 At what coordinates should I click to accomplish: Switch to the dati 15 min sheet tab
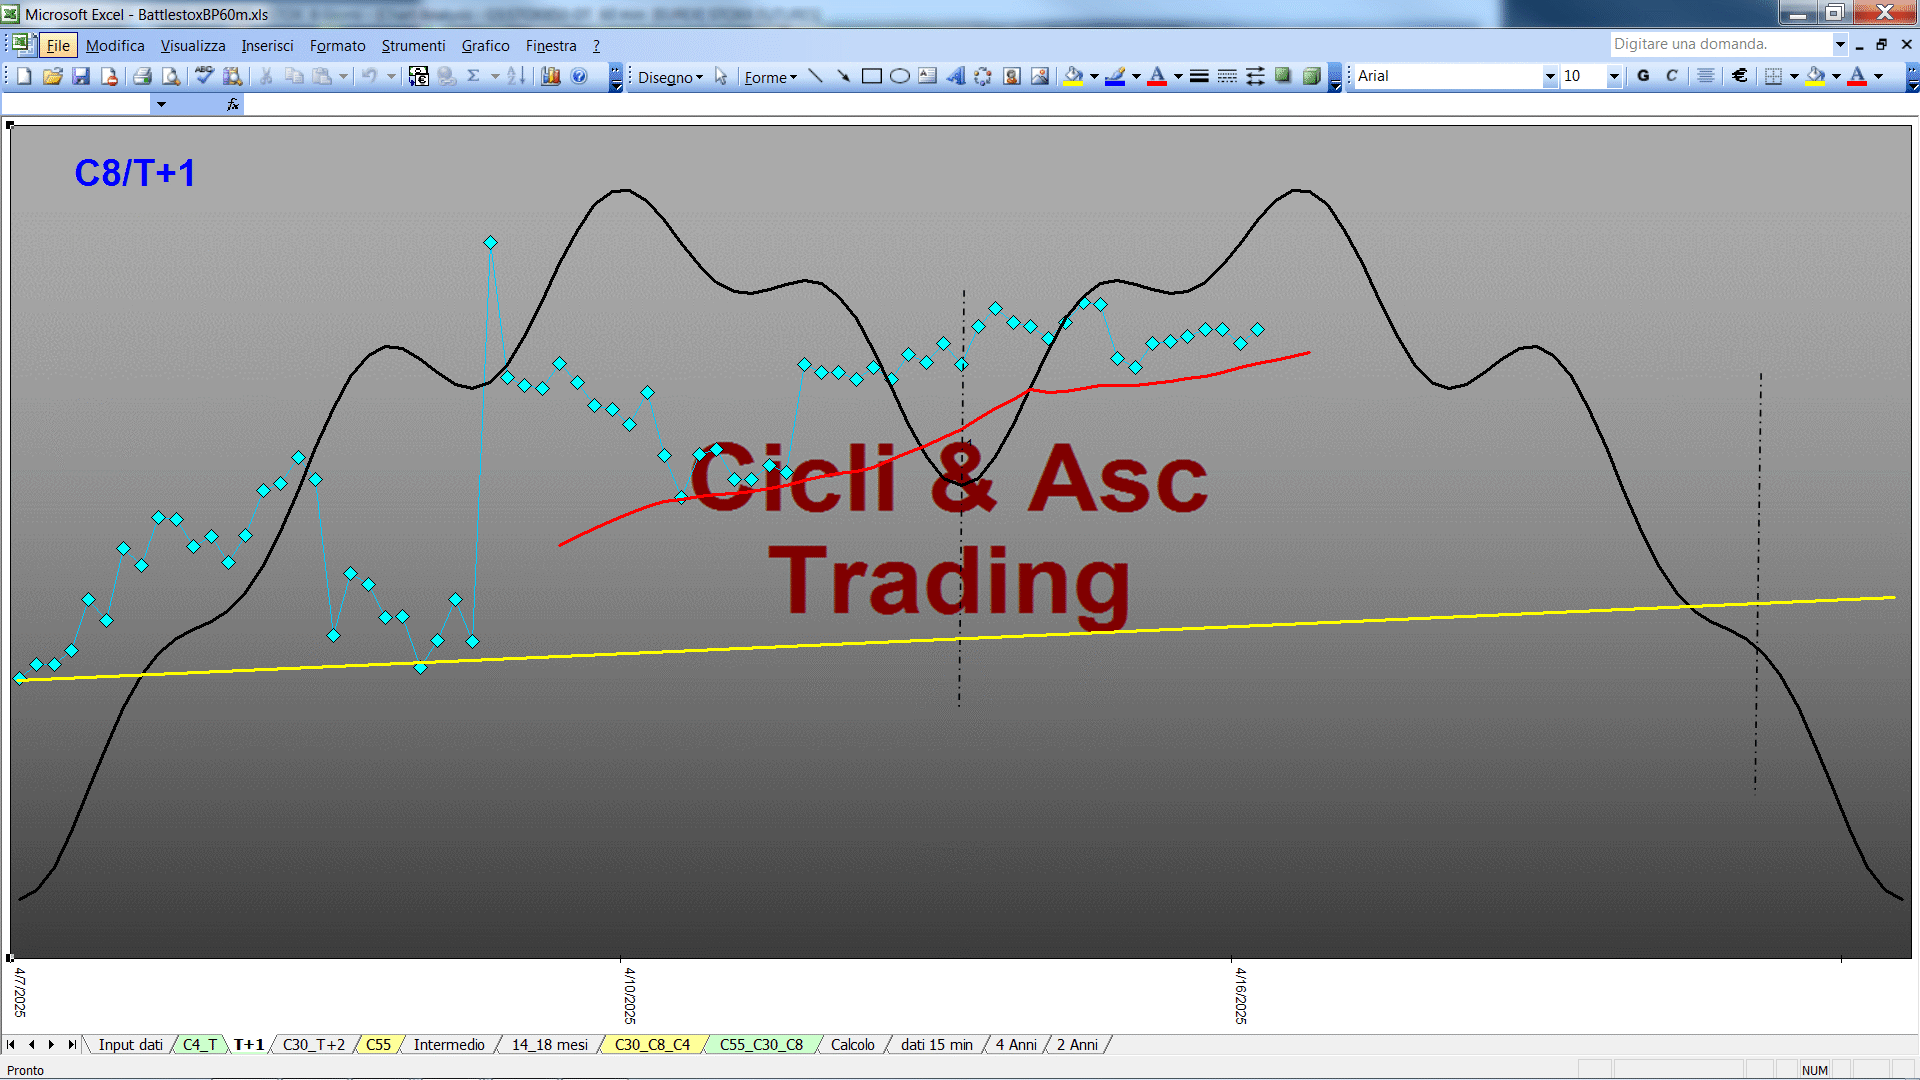click(x=936, y=1045)
